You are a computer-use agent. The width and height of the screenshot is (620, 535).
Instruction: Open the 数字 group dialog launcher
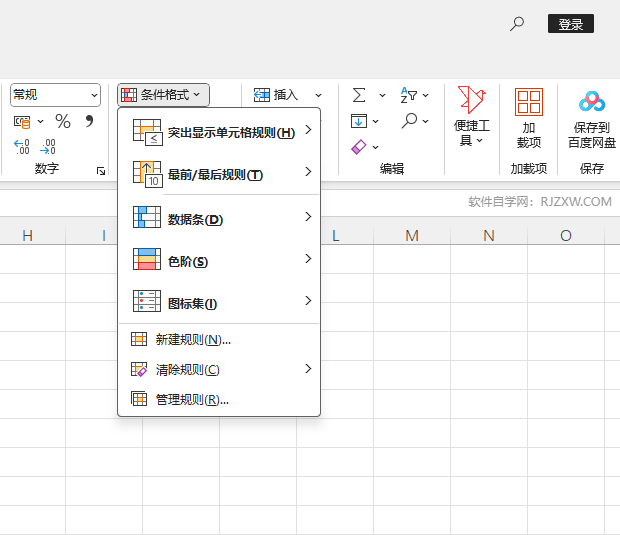tap(101, 171)
